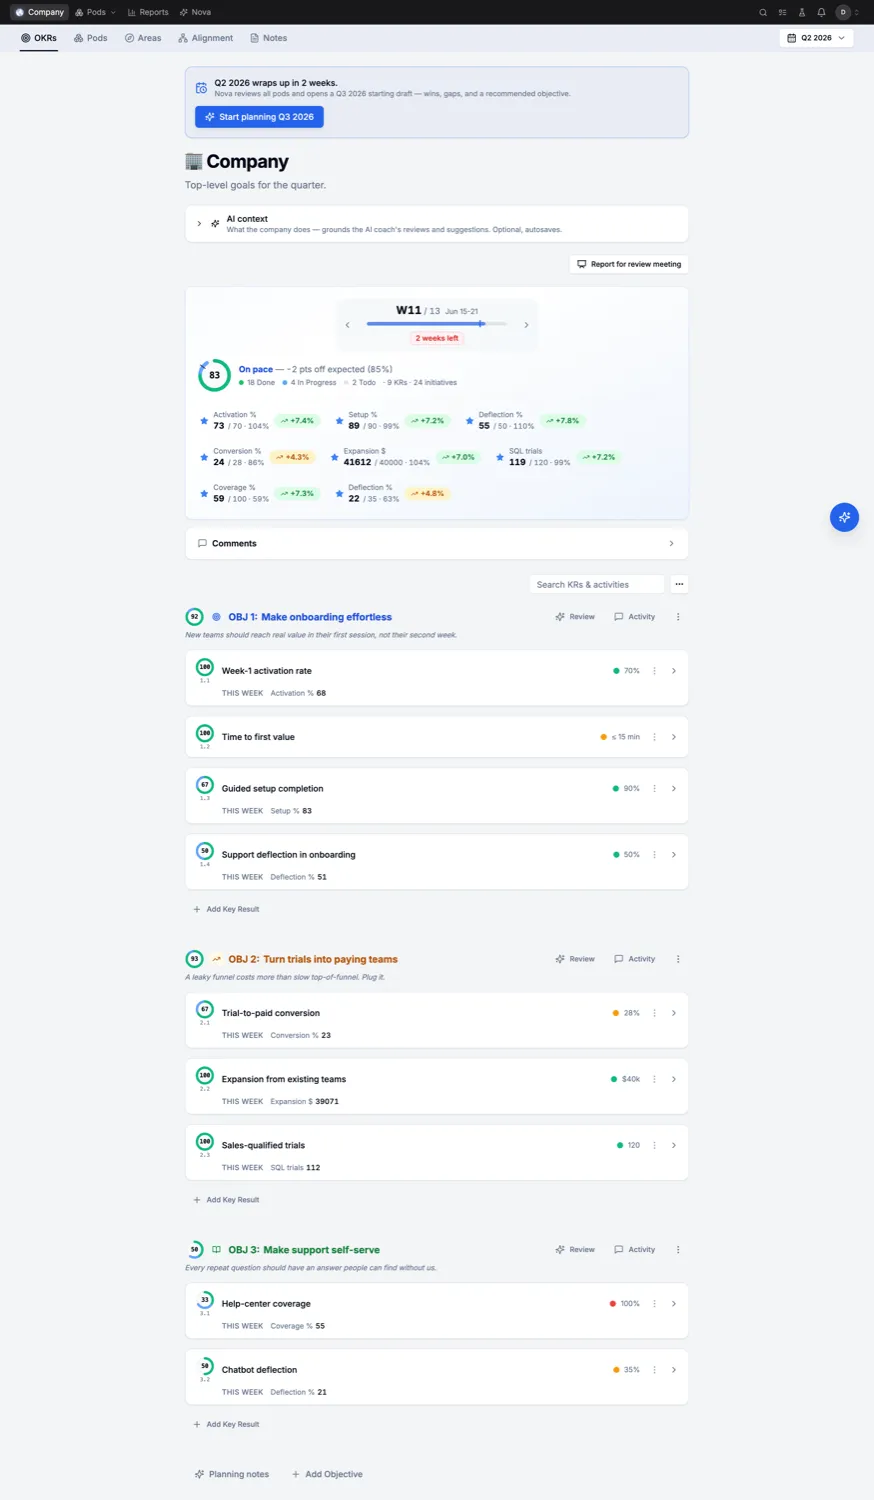
Task: Switch to the OKRs tab
Action: pyautogui.click(x=39, y=38)
